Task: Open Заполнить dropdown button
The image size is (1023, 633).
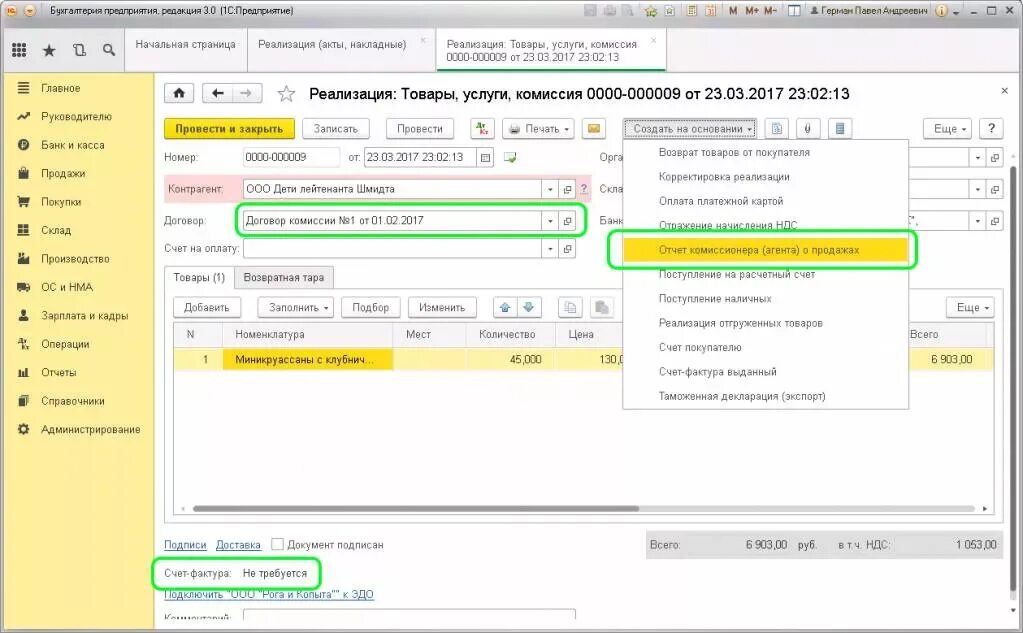Action: [x=296, y=307]
